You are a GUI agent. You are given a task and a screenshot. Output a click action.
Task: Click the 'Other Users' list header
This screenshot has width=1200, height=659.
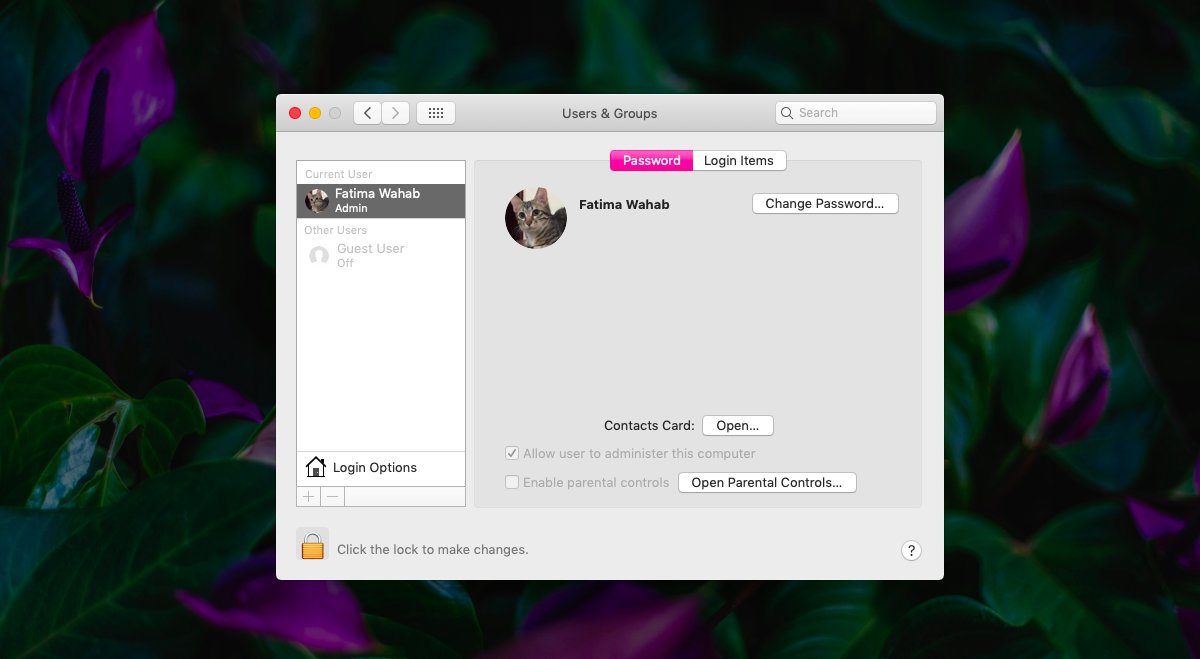[336, 230]
